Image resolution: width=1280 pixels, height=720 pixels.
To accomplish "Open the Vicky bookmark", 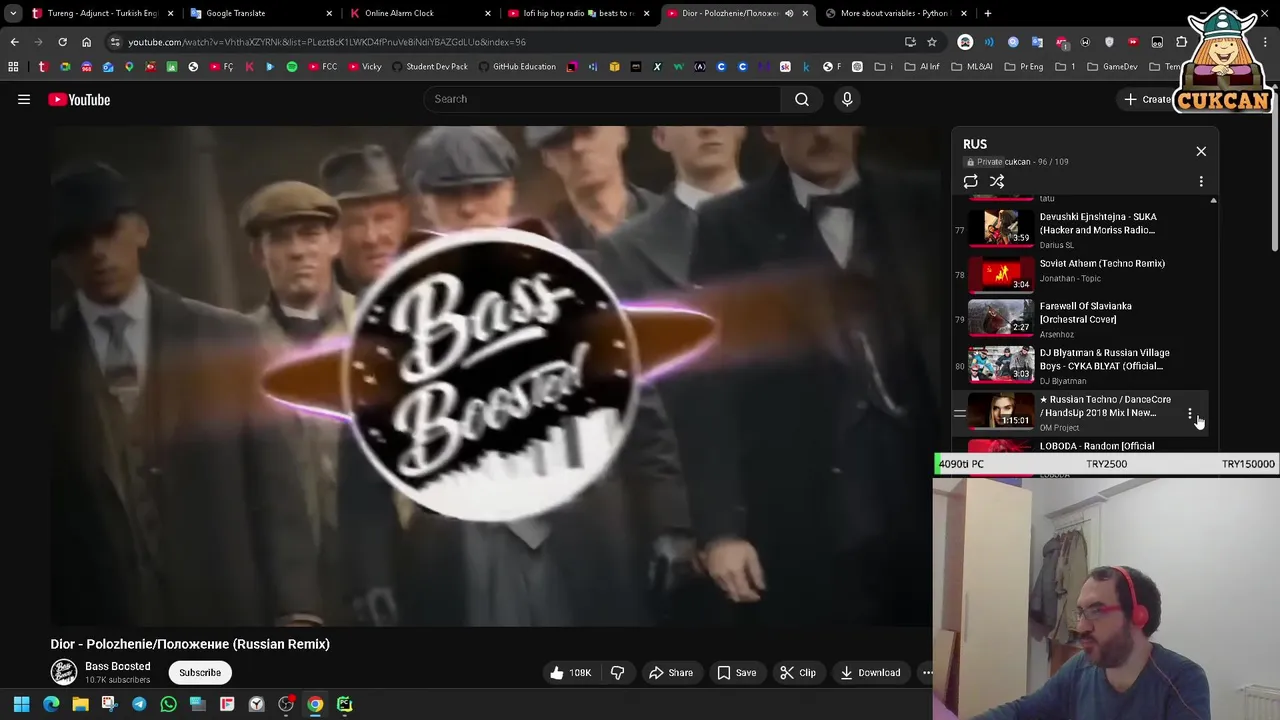I will (x=365, y=67).
